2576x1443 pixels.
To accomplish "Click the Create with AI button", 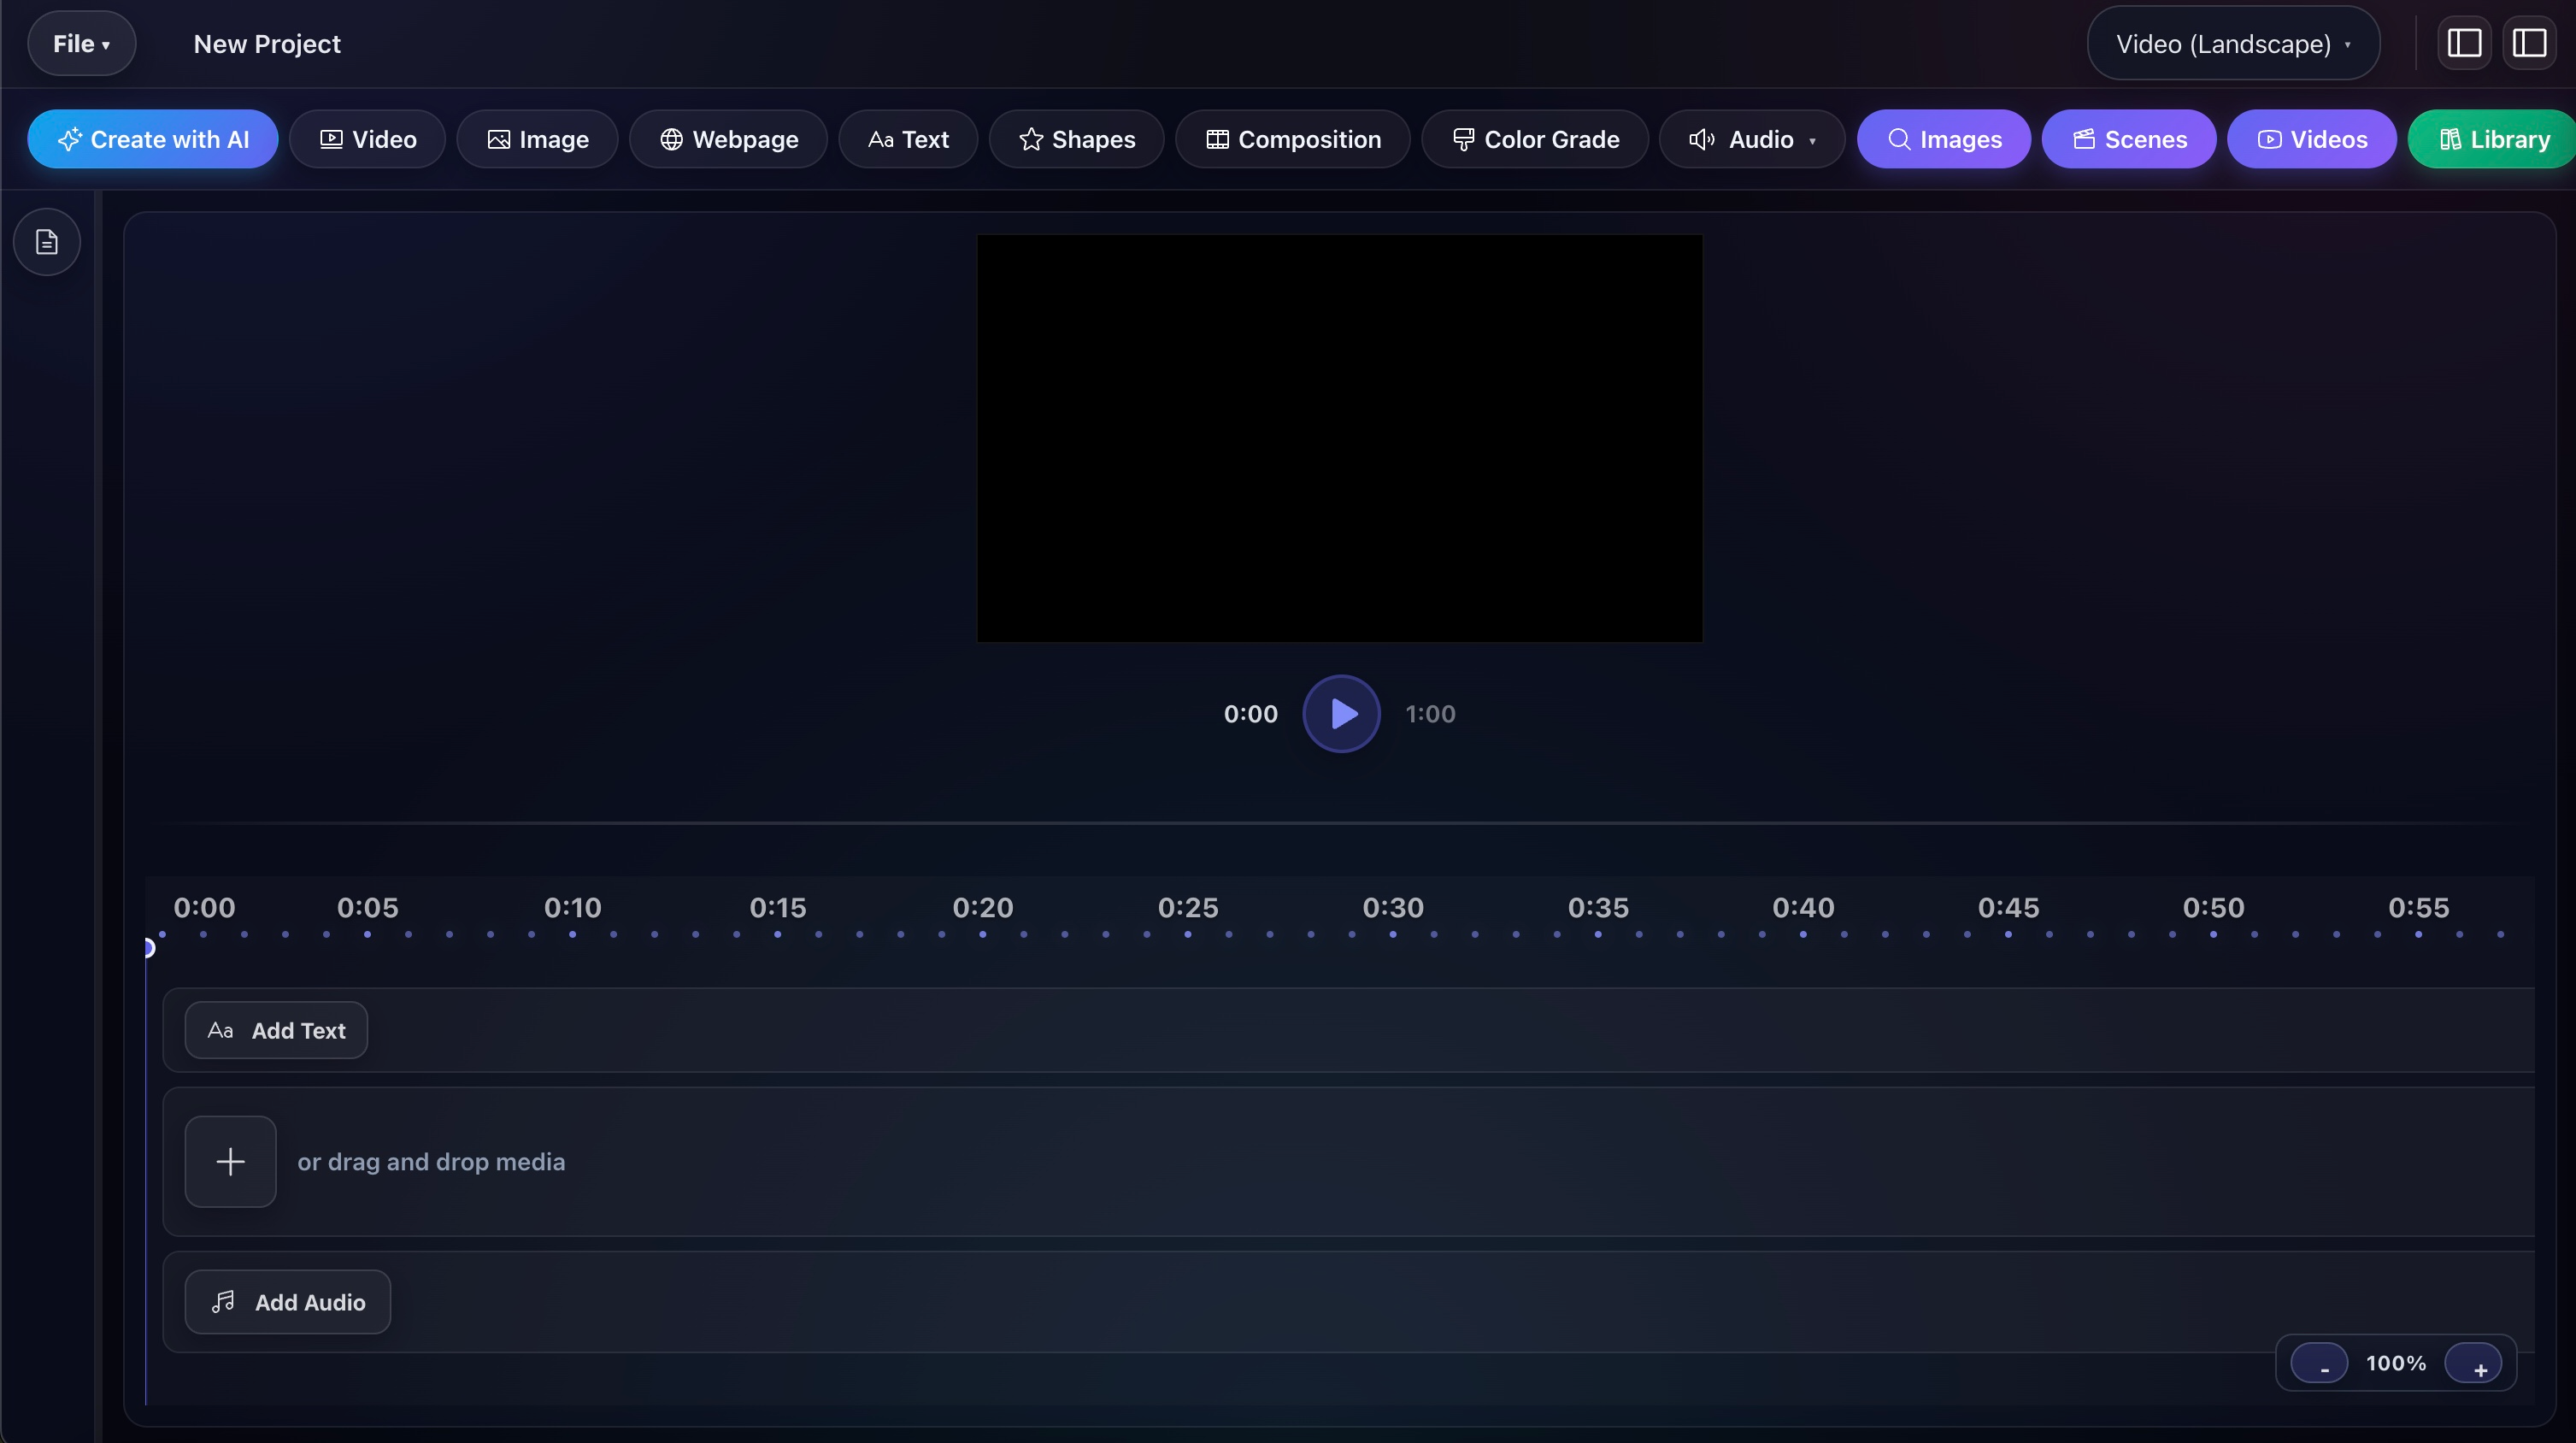I will [152, 139].
